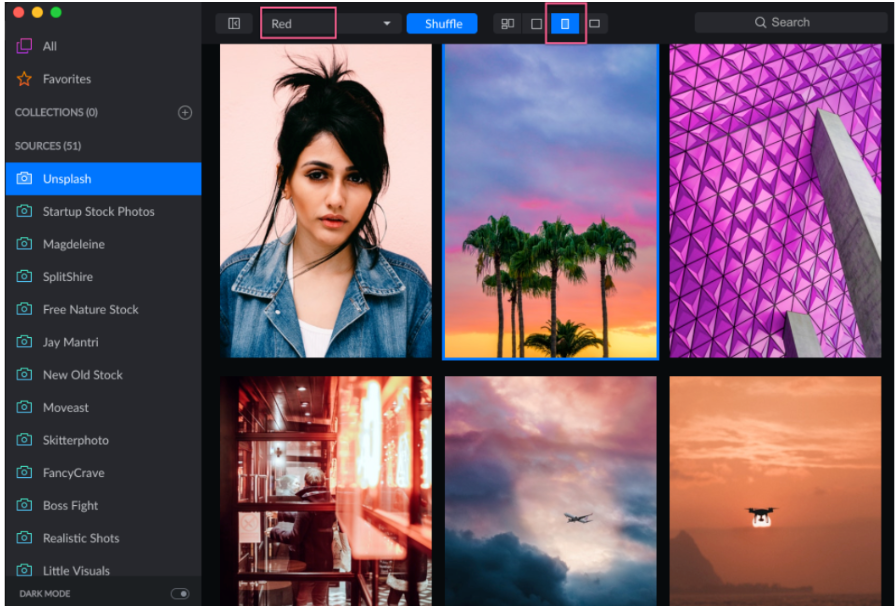Open the palm trees sunset photo
Image resolution: width=895 pixels, height=608 pixels.
(x=550, y=201)
